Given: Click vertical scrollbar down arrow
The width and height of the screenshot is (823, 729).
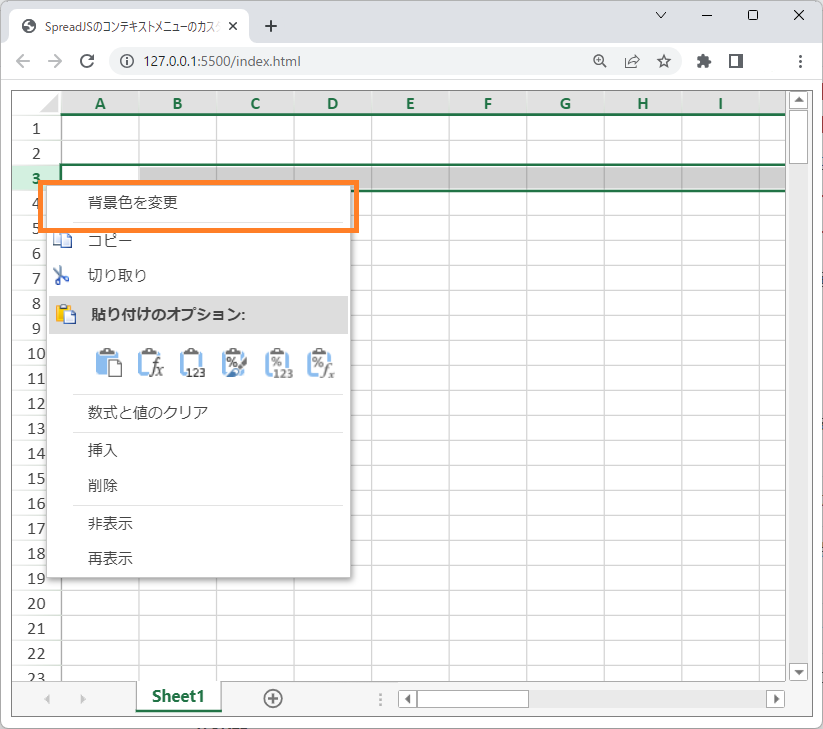Looking at the screenshot, I should pos(798,672).
